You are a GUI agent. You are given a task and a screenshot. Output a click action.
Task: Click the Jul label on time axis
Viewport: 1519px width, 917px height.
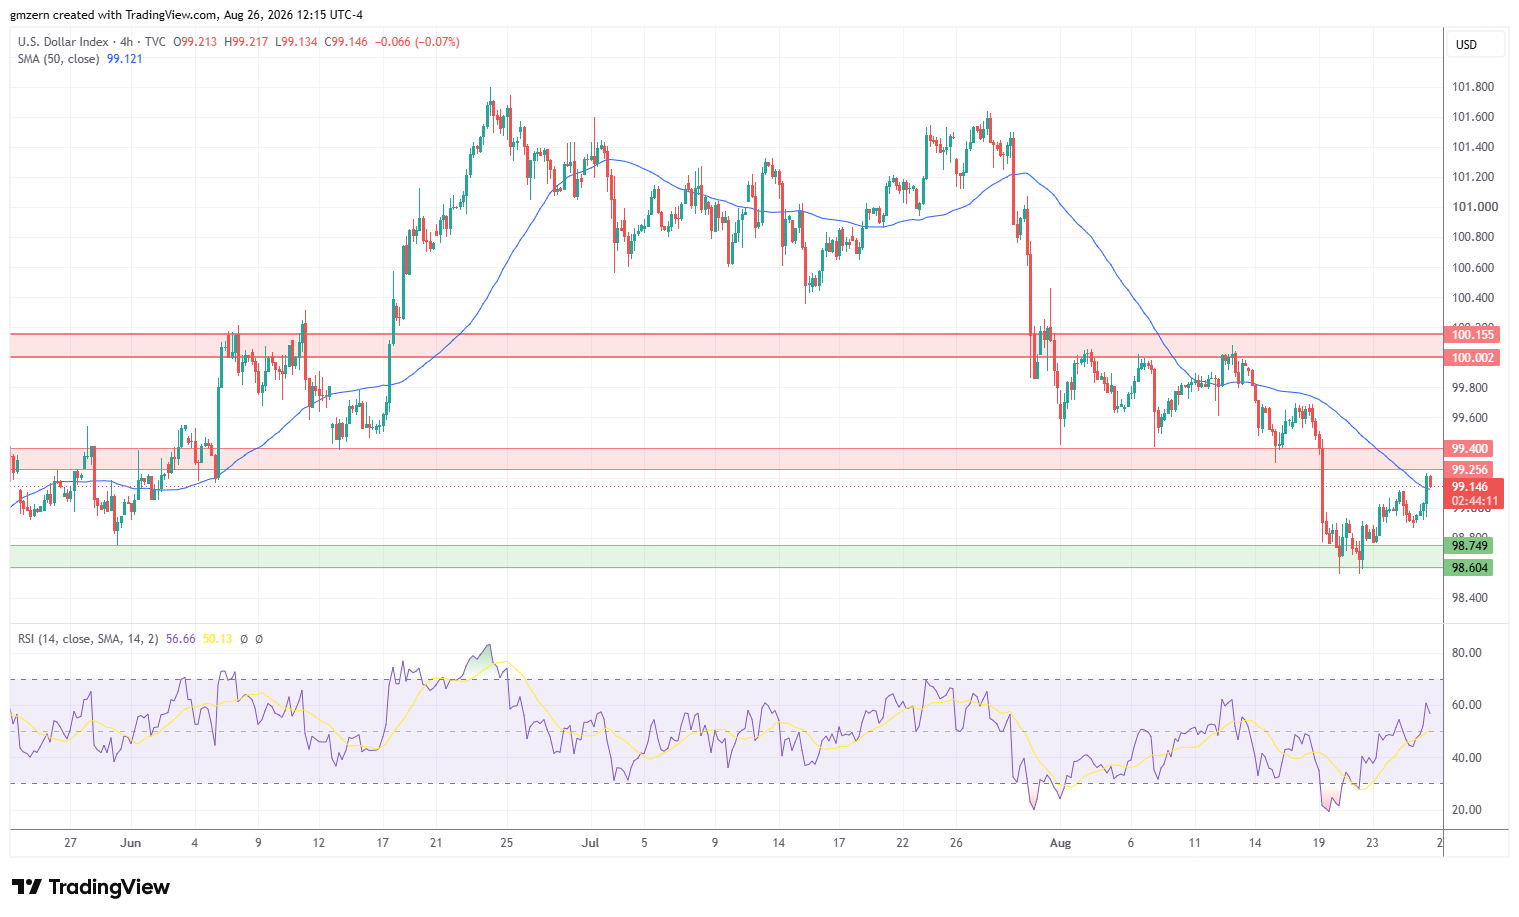pyautogui.click(x=590, y=843)
